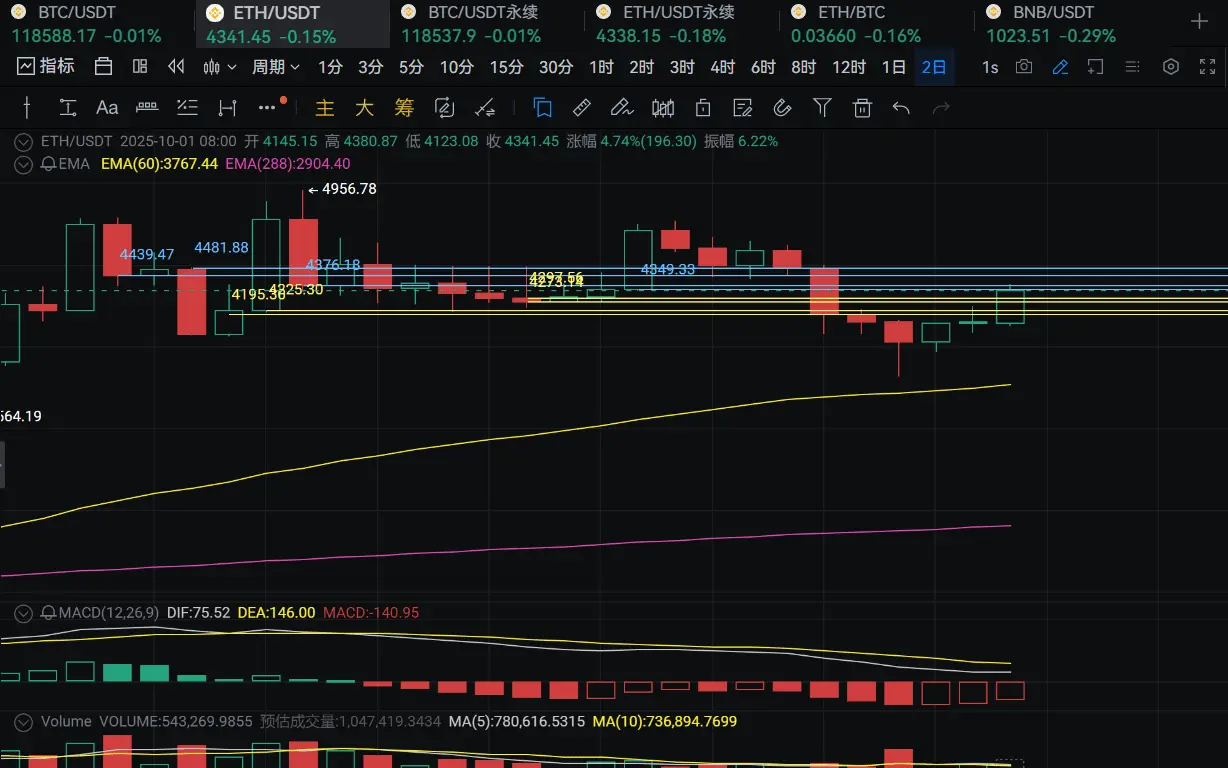Click the paperclip-style tag icon

tap(782, 108)
